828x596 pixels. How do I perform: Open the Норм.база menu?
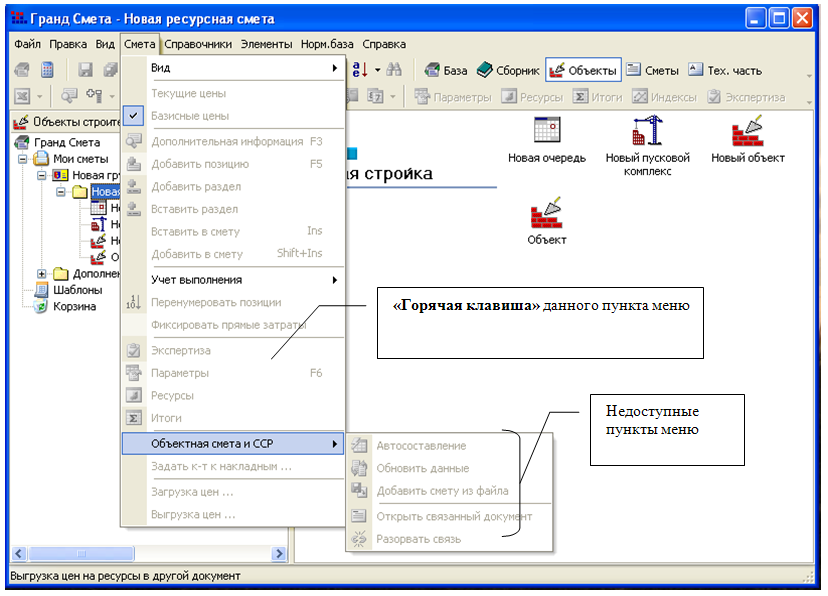327,44
